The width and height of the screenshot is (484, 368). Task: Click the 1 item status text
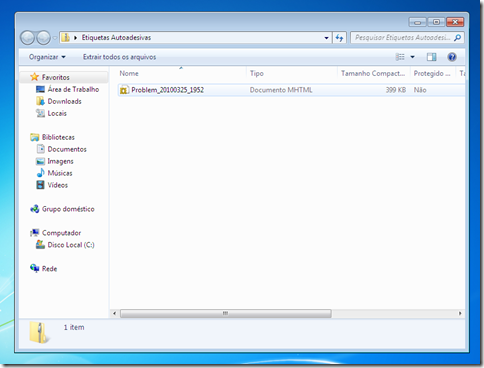[74, 327]
